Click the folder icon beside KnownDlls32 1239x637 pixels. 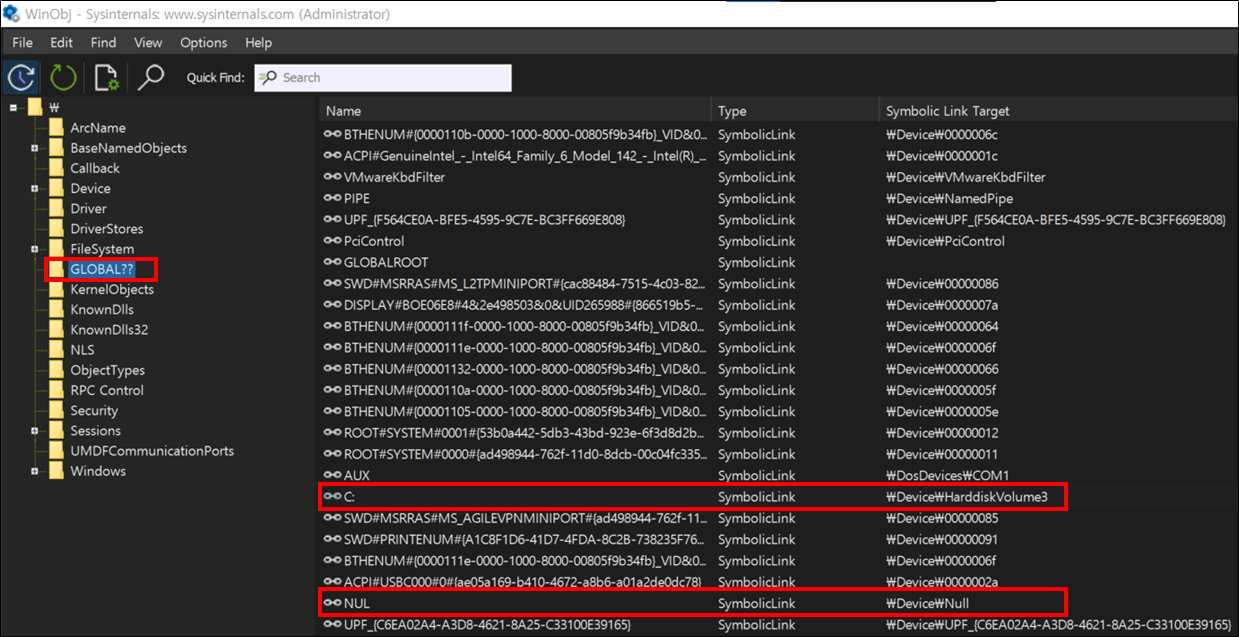[55, 329]
